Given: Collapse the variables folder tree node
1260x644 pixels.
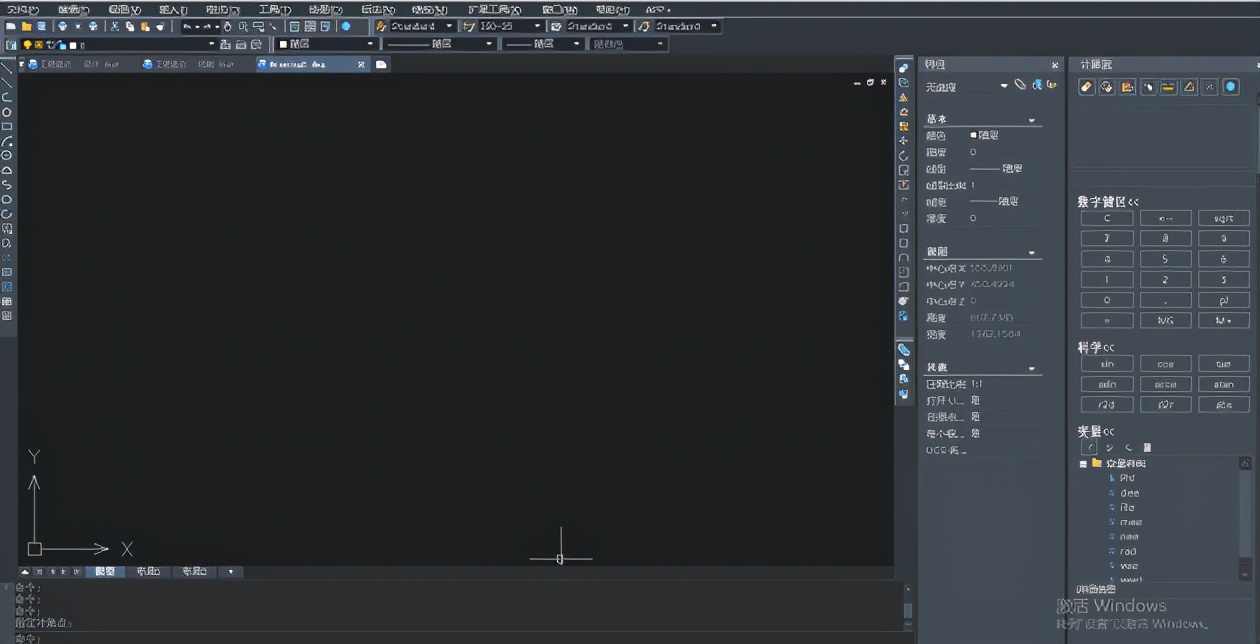Looking at the screenshot, I should 1083,464.
